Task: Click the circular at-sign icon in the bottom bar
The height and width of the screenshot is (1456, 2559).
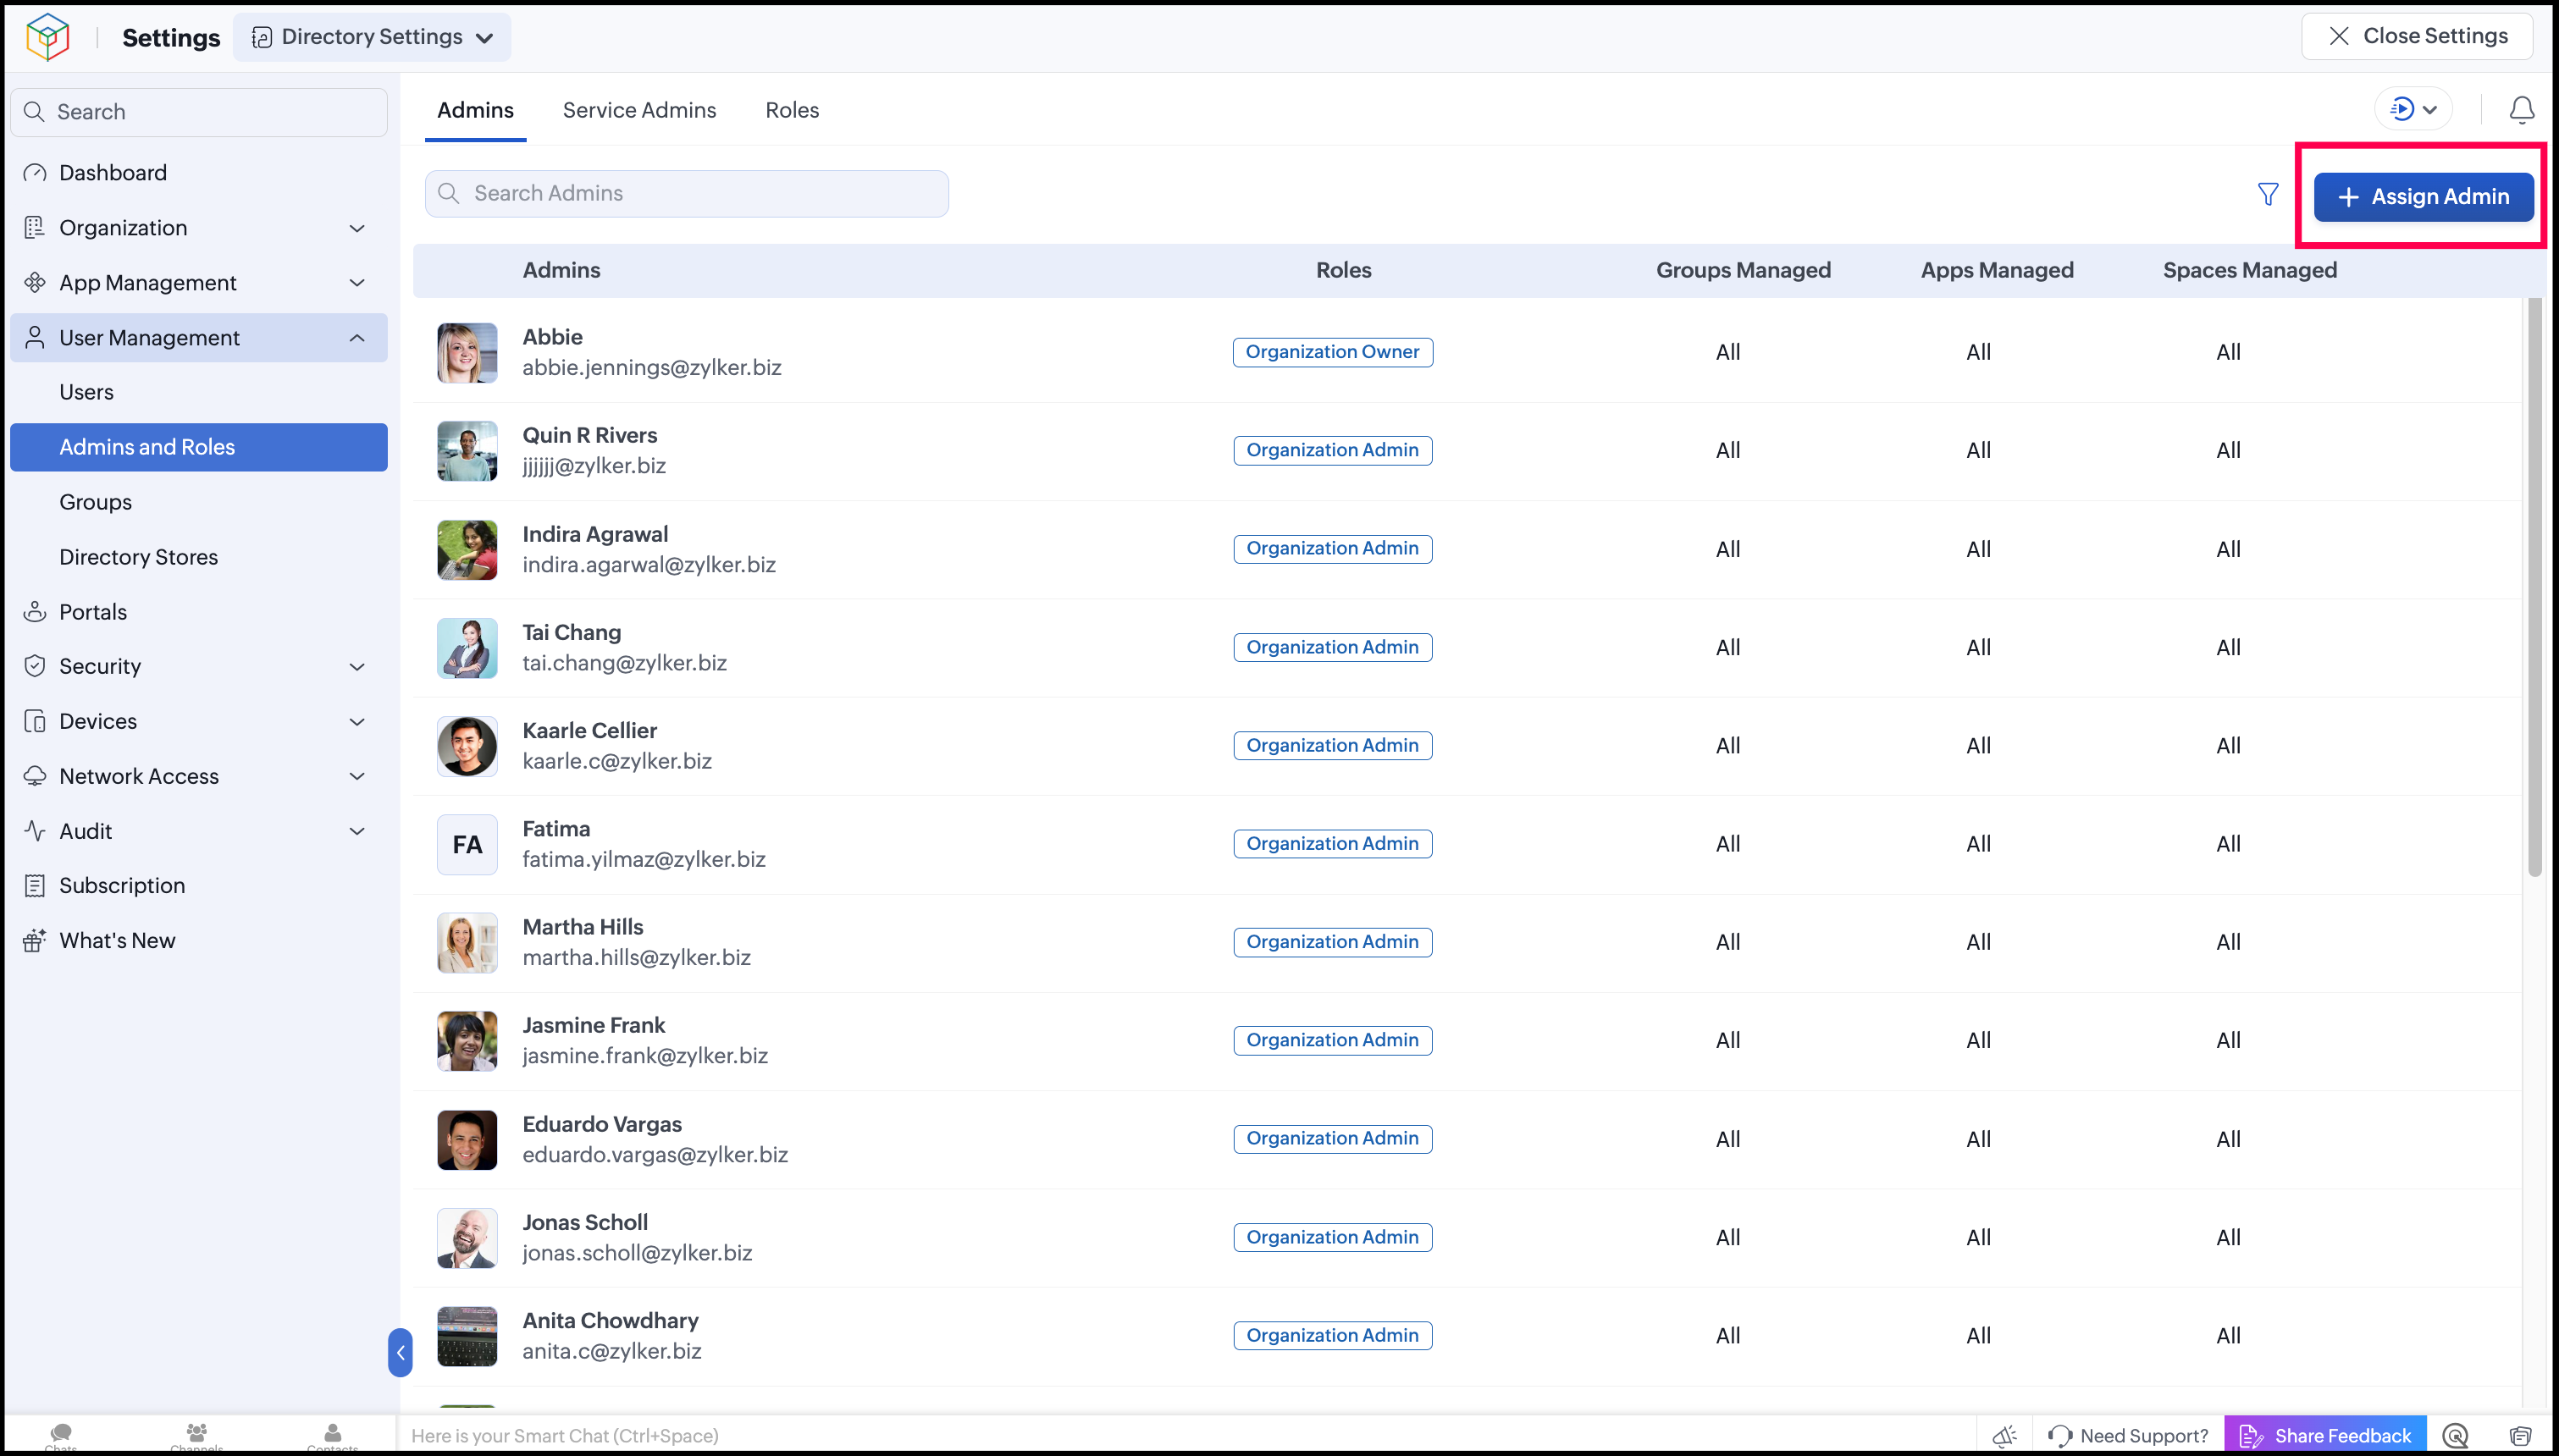Action: point(2455,1436)
